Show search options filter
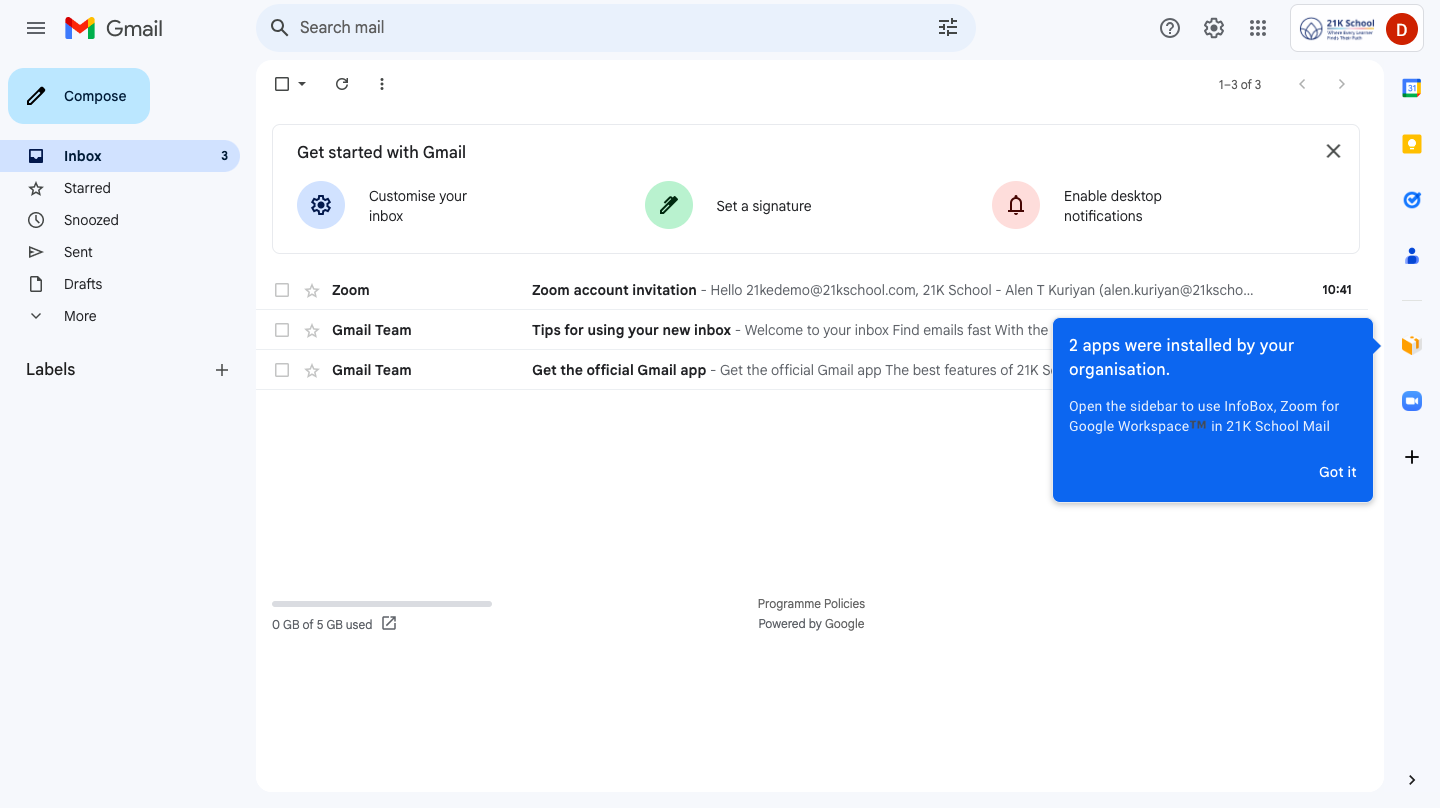The width and height of the screenshot is (1440, 808). pos(947,28)
